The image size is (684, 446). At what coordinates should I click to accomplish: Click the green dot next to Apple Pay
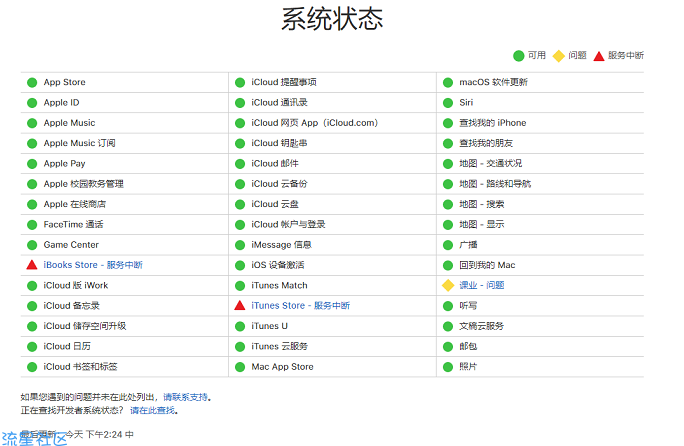(x=32, y=164)
